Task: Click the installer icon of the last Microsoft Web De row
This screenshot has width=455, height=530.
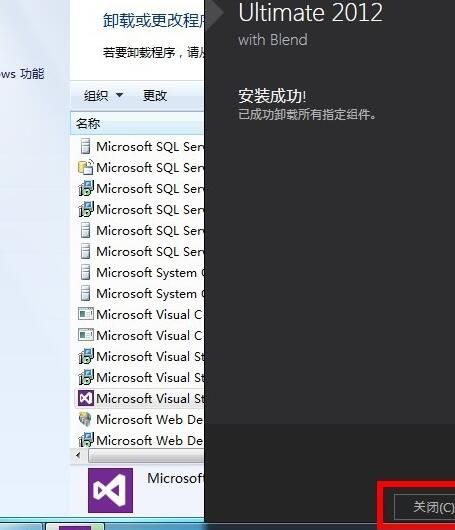Action: [x=86, y=440]
